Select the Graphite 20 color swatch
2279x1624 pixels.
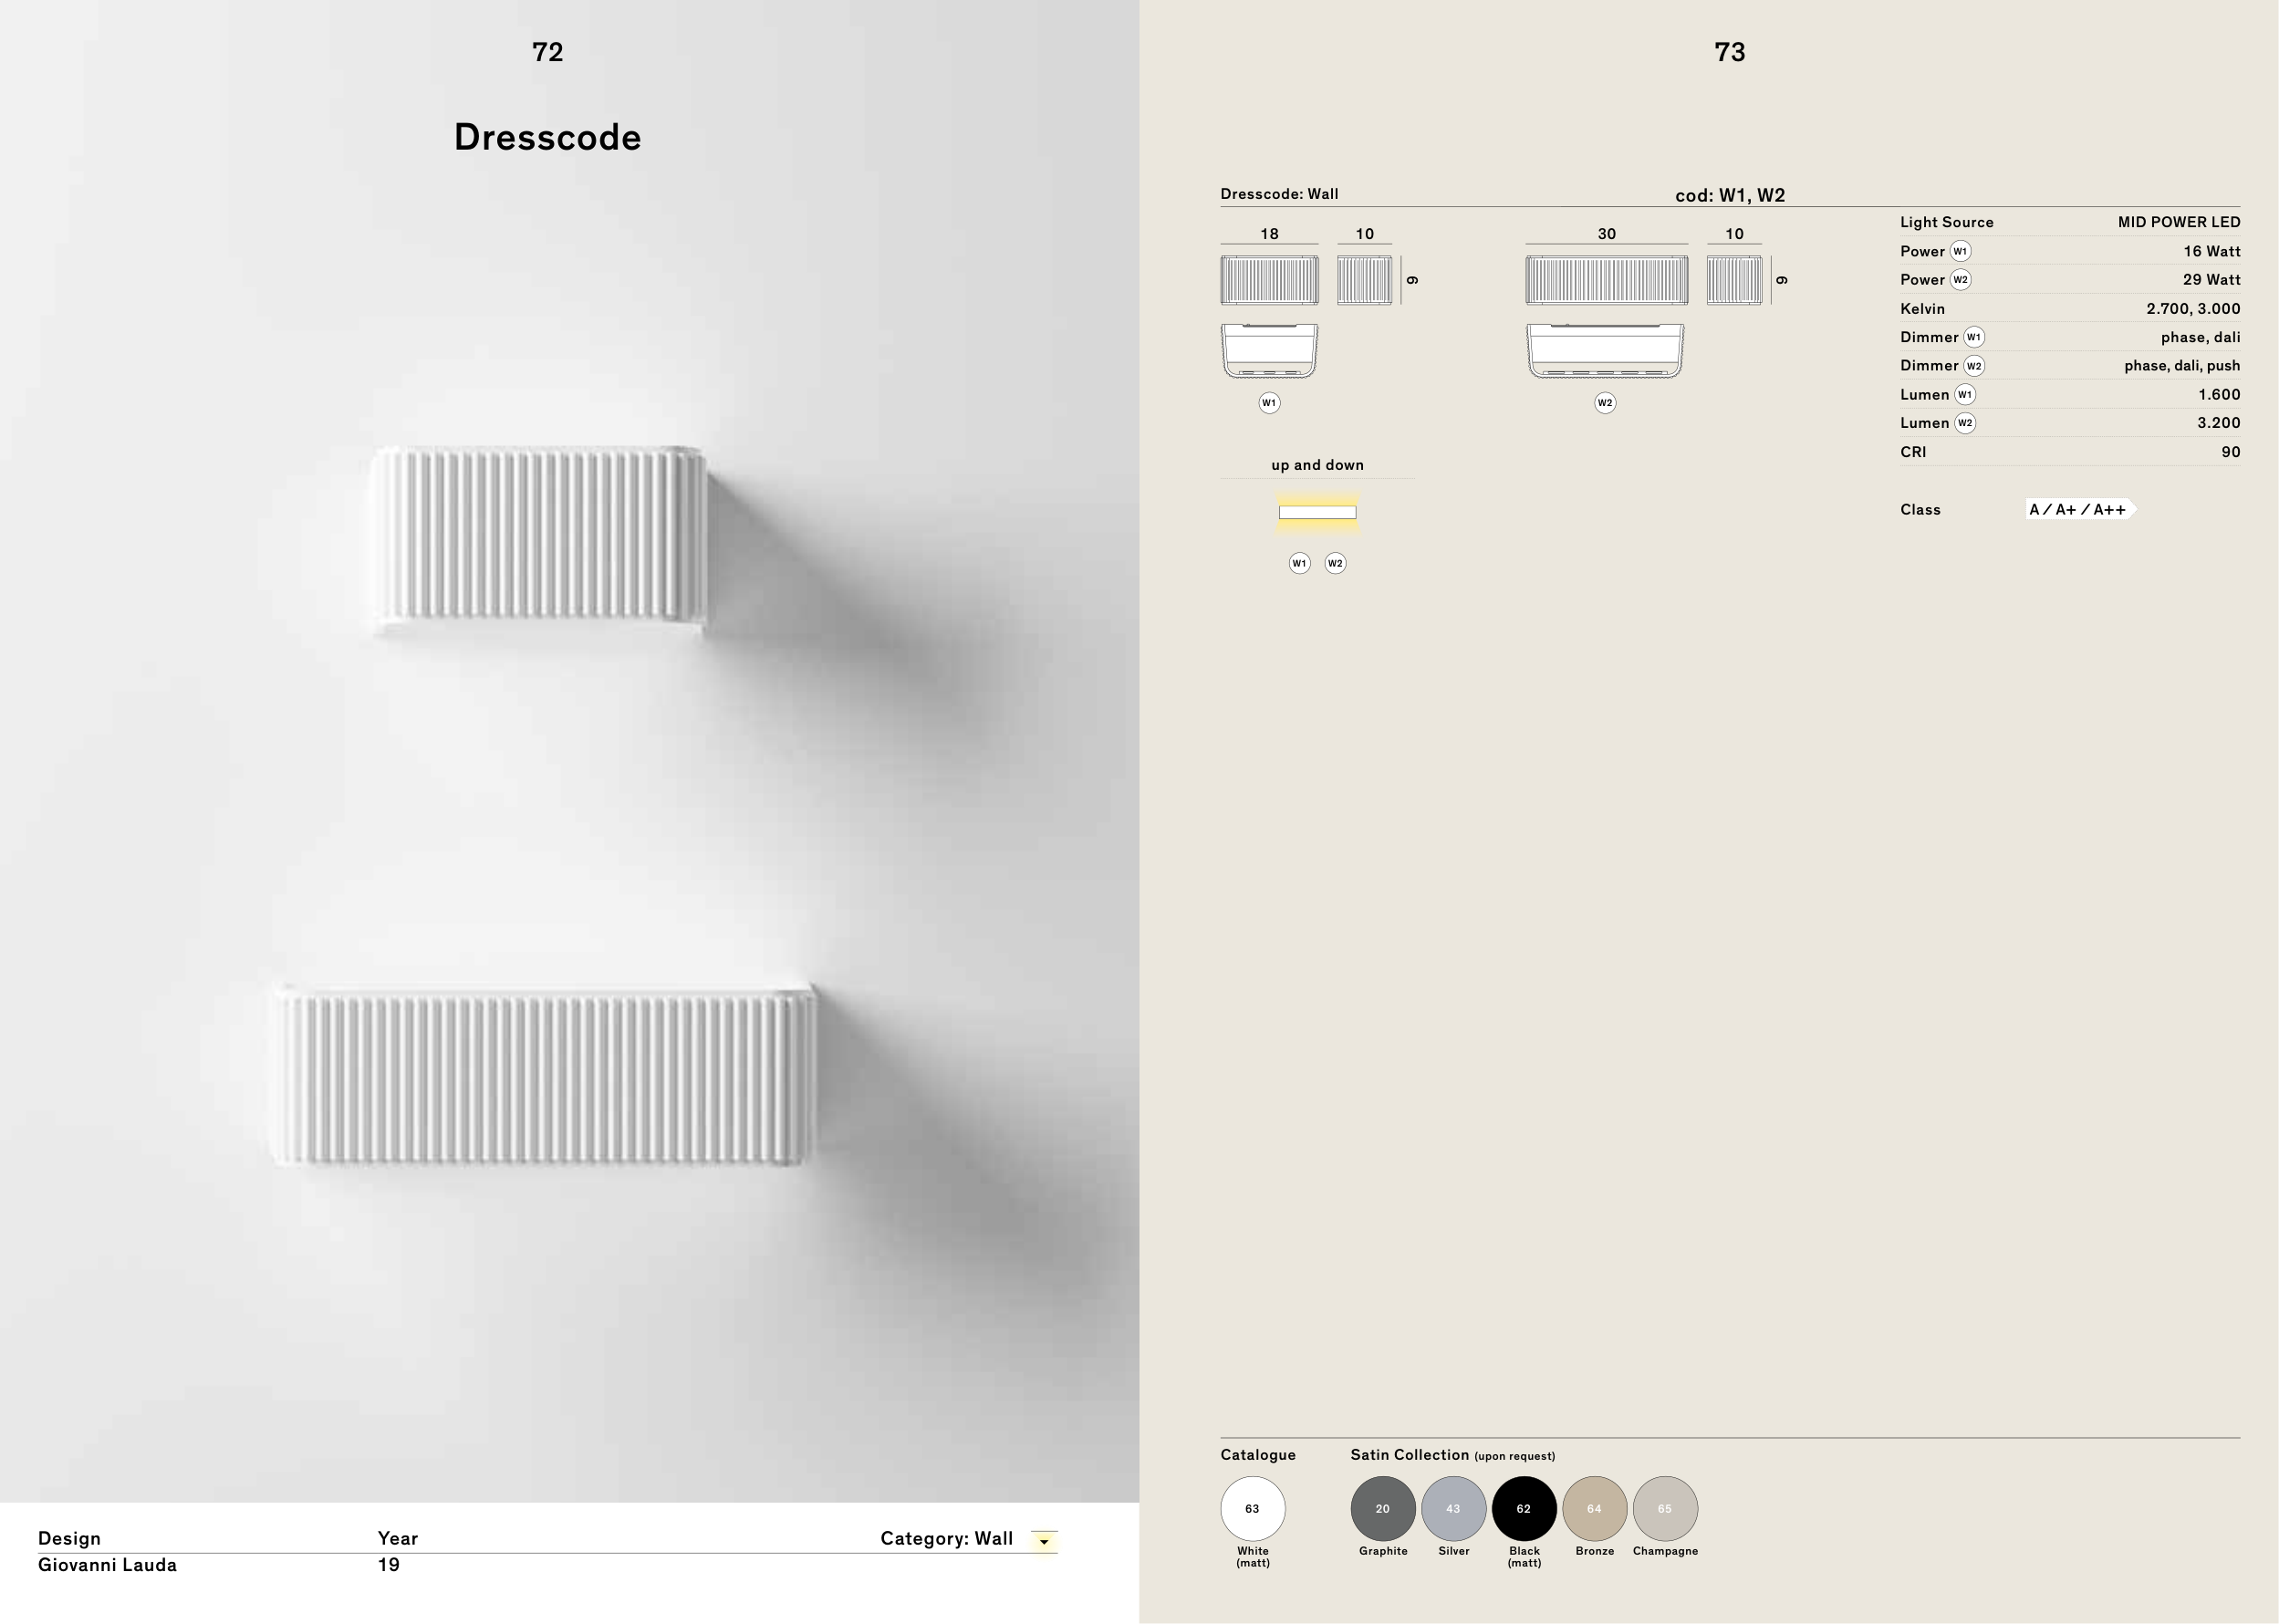coord(1382,1508)
